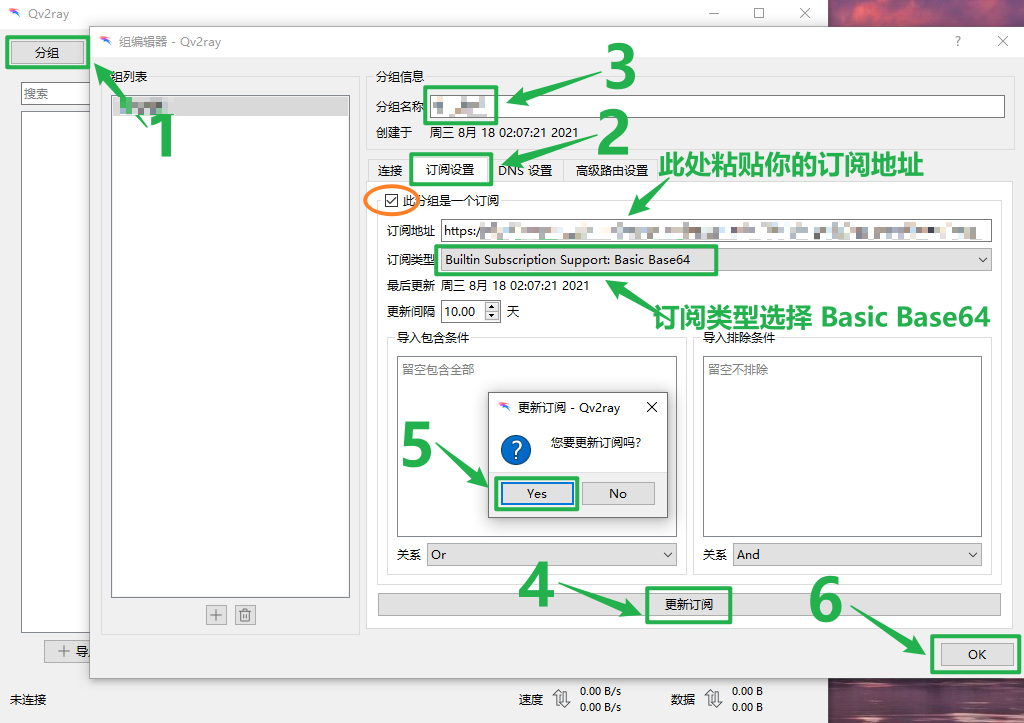This screenshot has height=723, width=1024.
Task: Increase update interval with up arrow
Action: (x=492, y=306)
